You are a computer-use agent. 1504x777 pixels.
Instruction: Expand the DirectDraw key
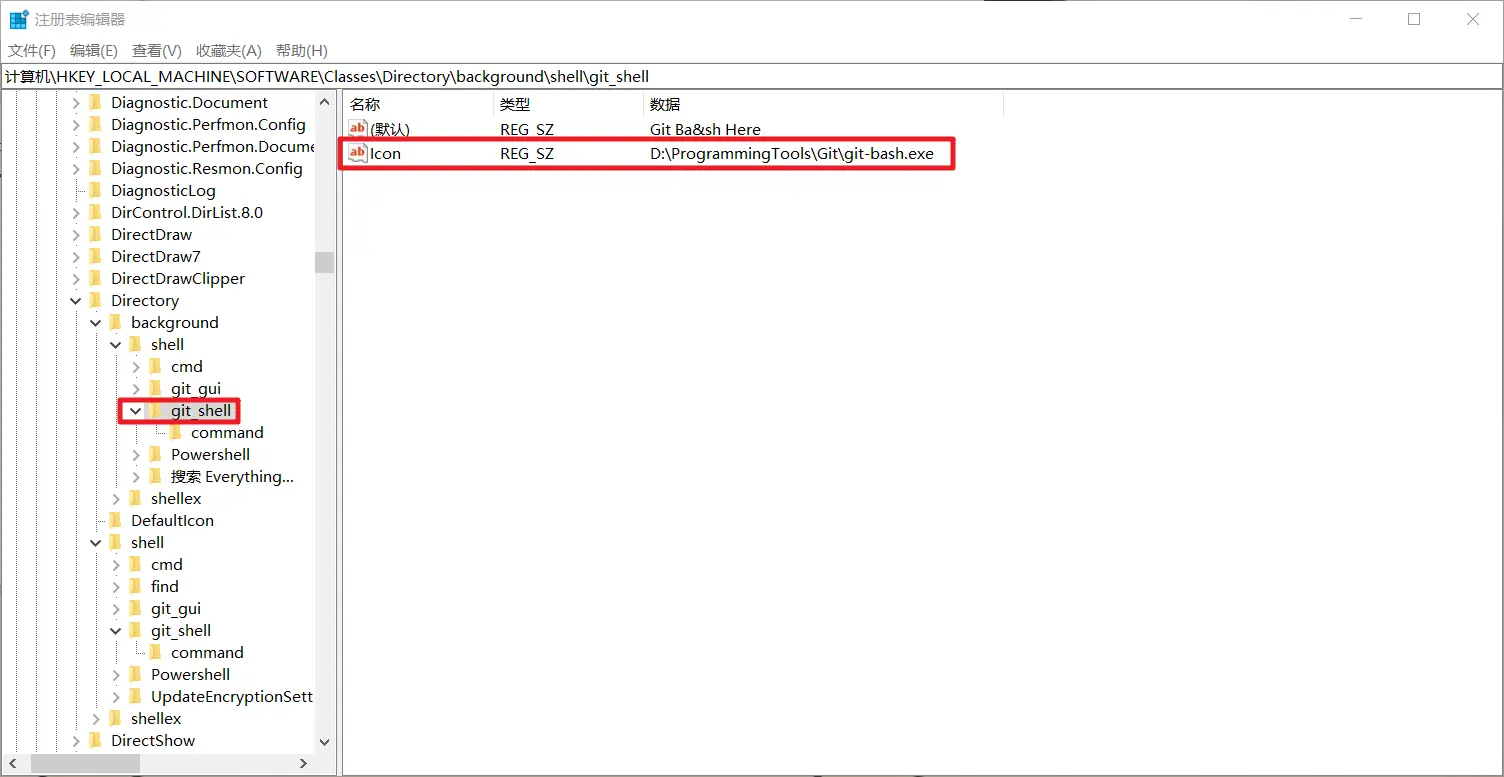(x=76, y=234)
